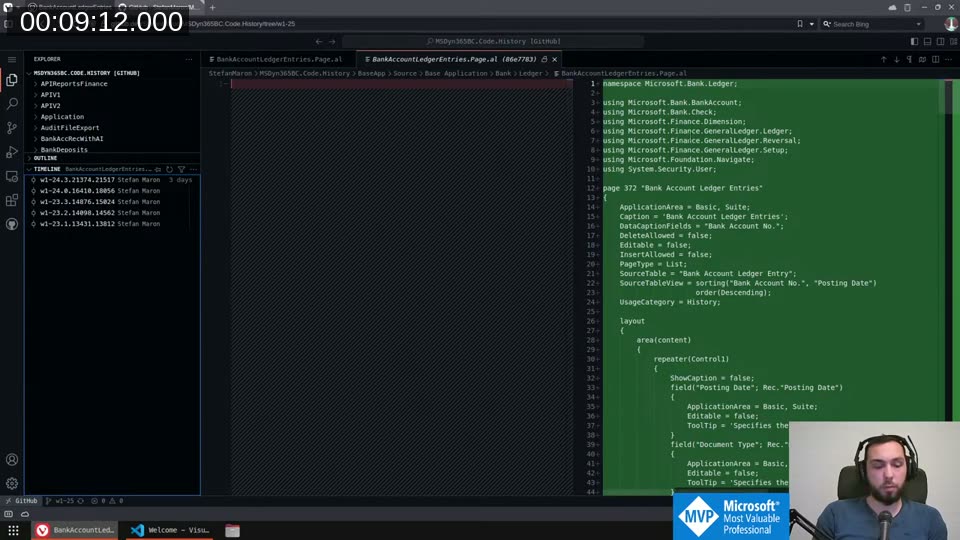This screenshot has height=540, width=960.
Task: Open the Manage gear menu
Action: coord(12,484)
